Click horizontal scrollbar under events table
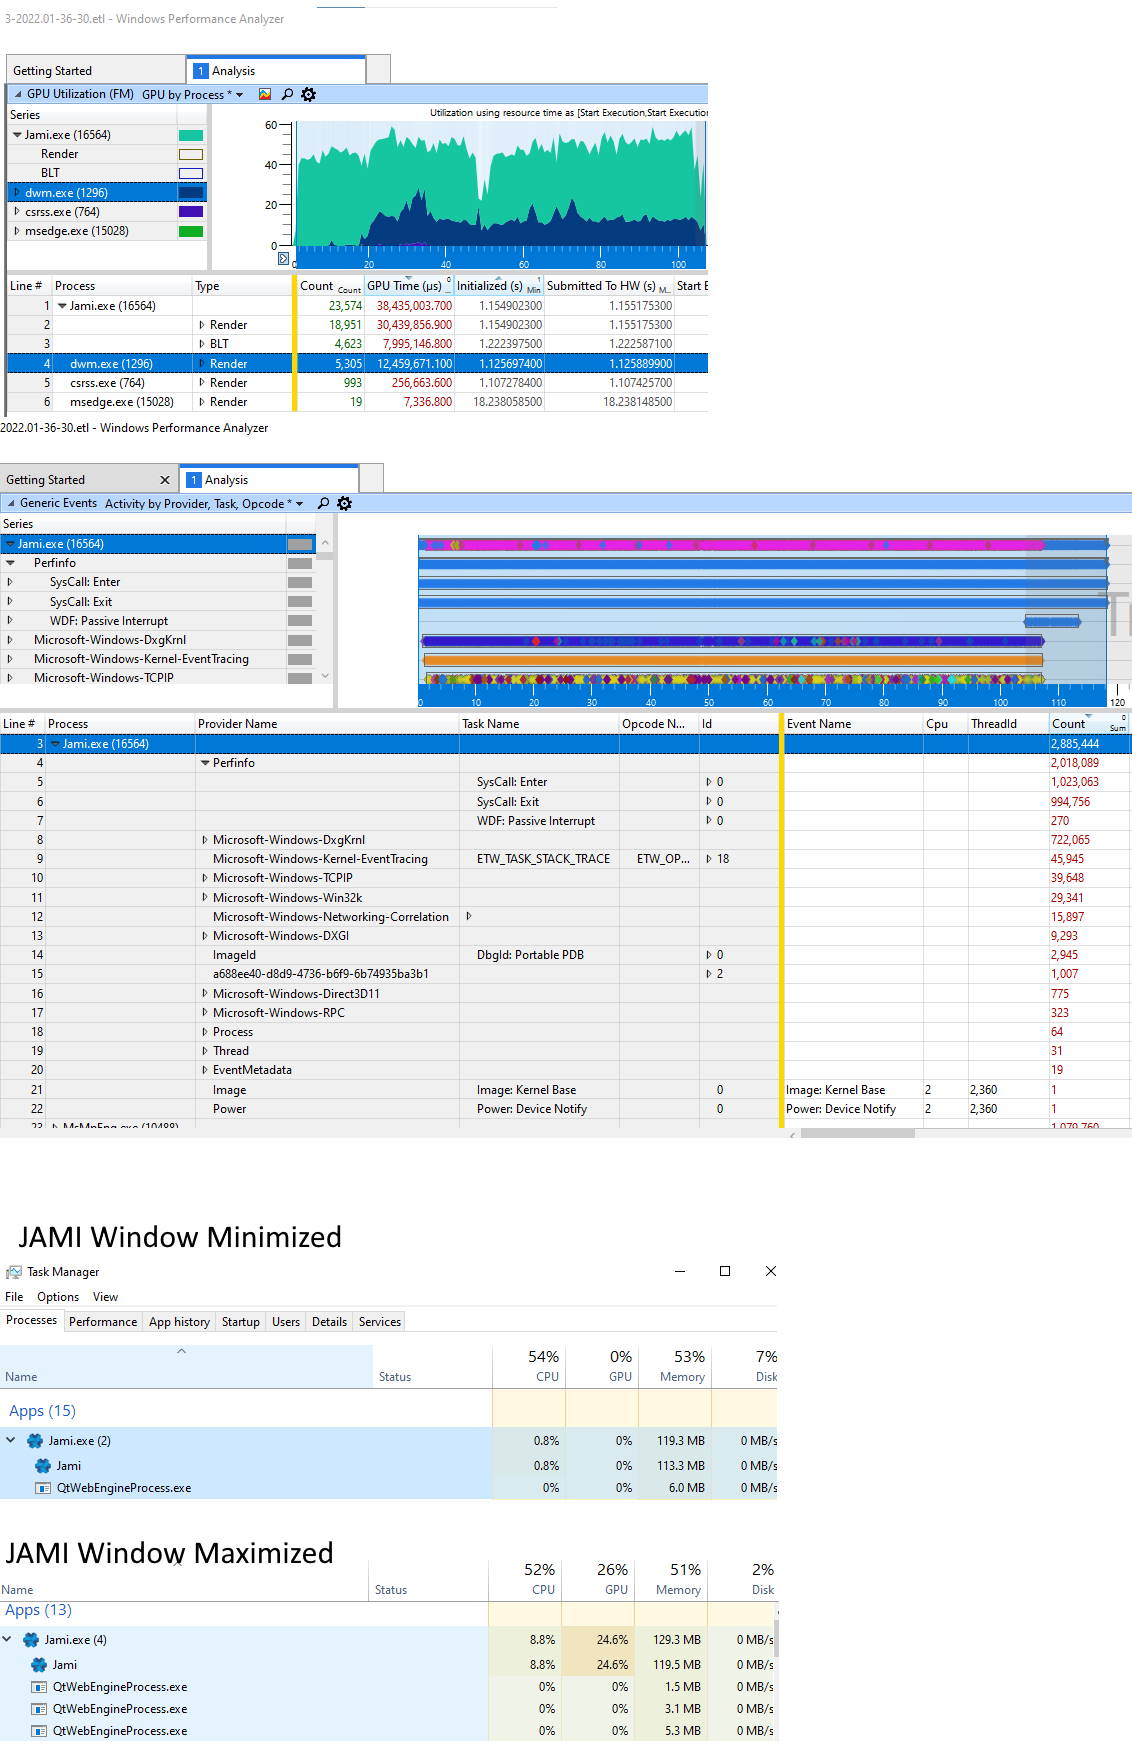This screenshot has width=1132, height=1758. coord(857,1133)
